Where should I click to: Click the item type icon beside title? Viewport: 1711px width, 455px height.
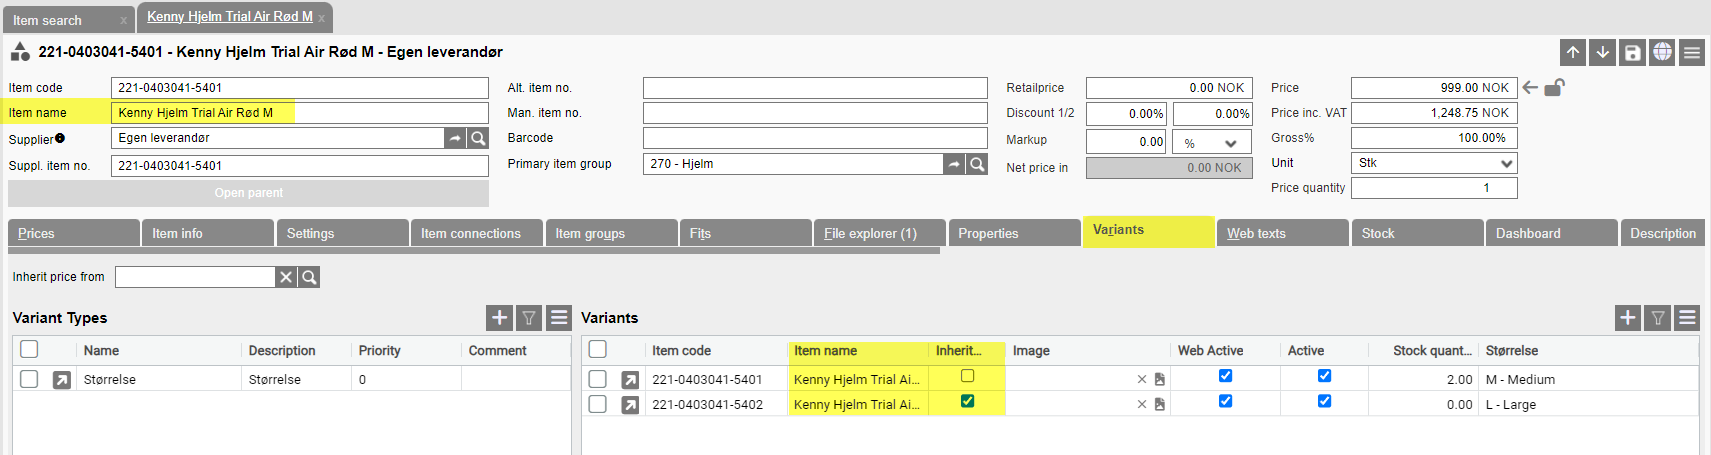tap(20, 51)
